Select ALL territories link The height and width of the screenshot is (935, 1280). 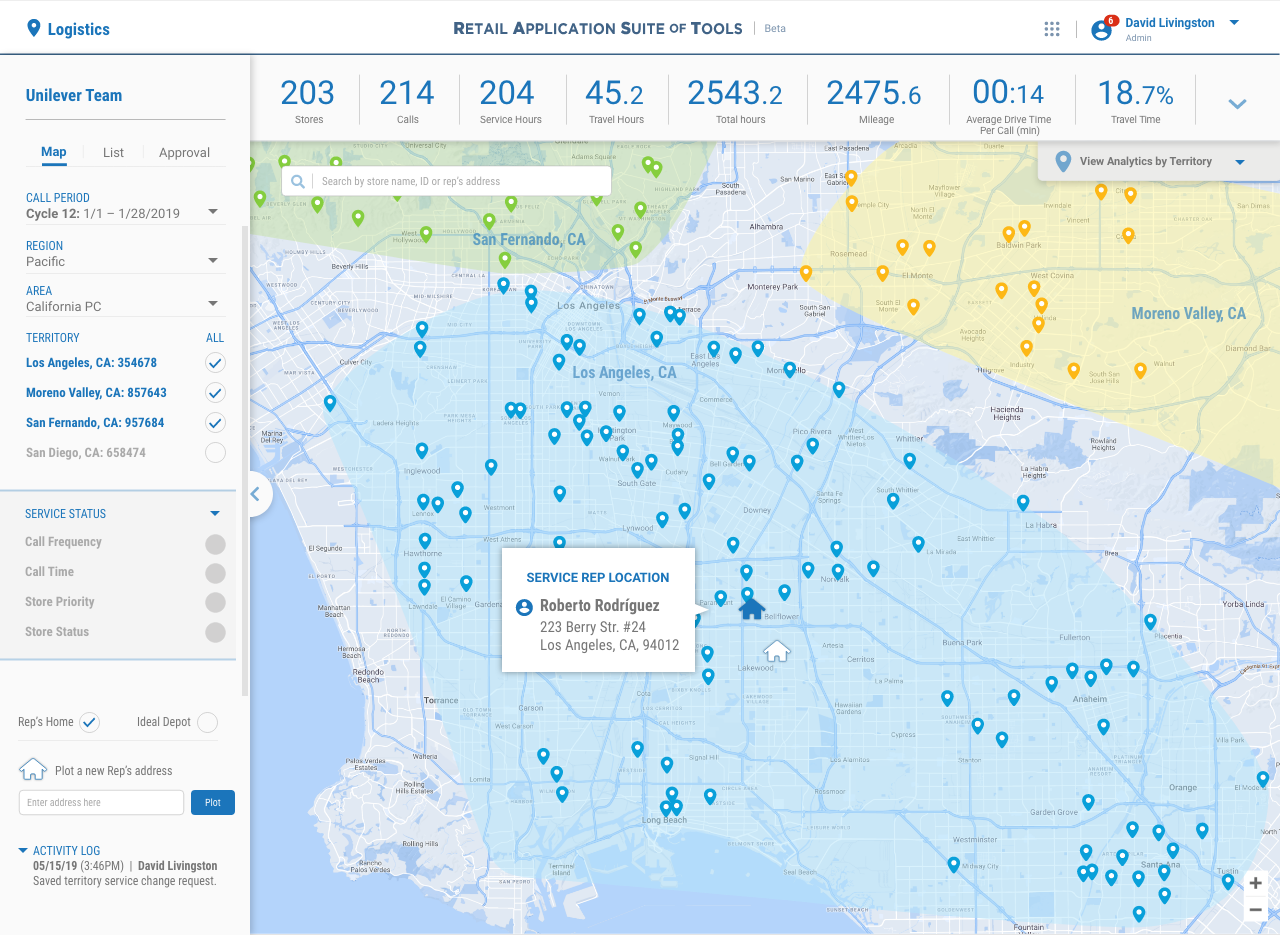tap(215, 338)
